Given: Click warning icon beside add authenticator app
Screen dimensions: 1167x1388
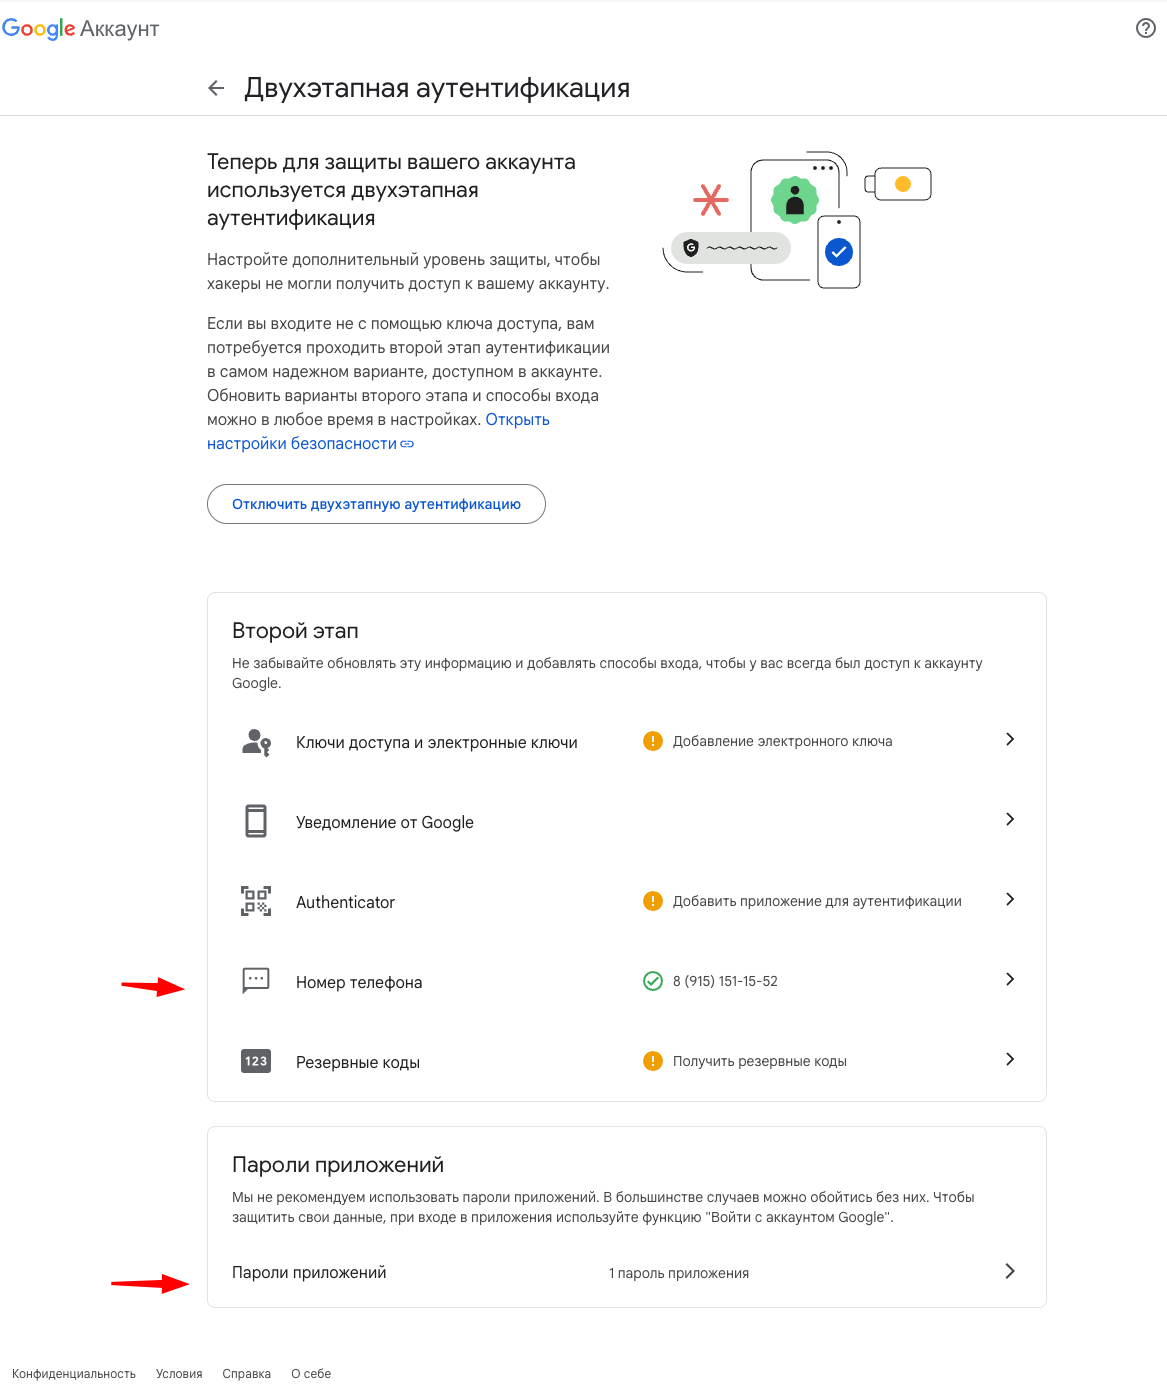Looking at the screenshot, I should point(653,901).
